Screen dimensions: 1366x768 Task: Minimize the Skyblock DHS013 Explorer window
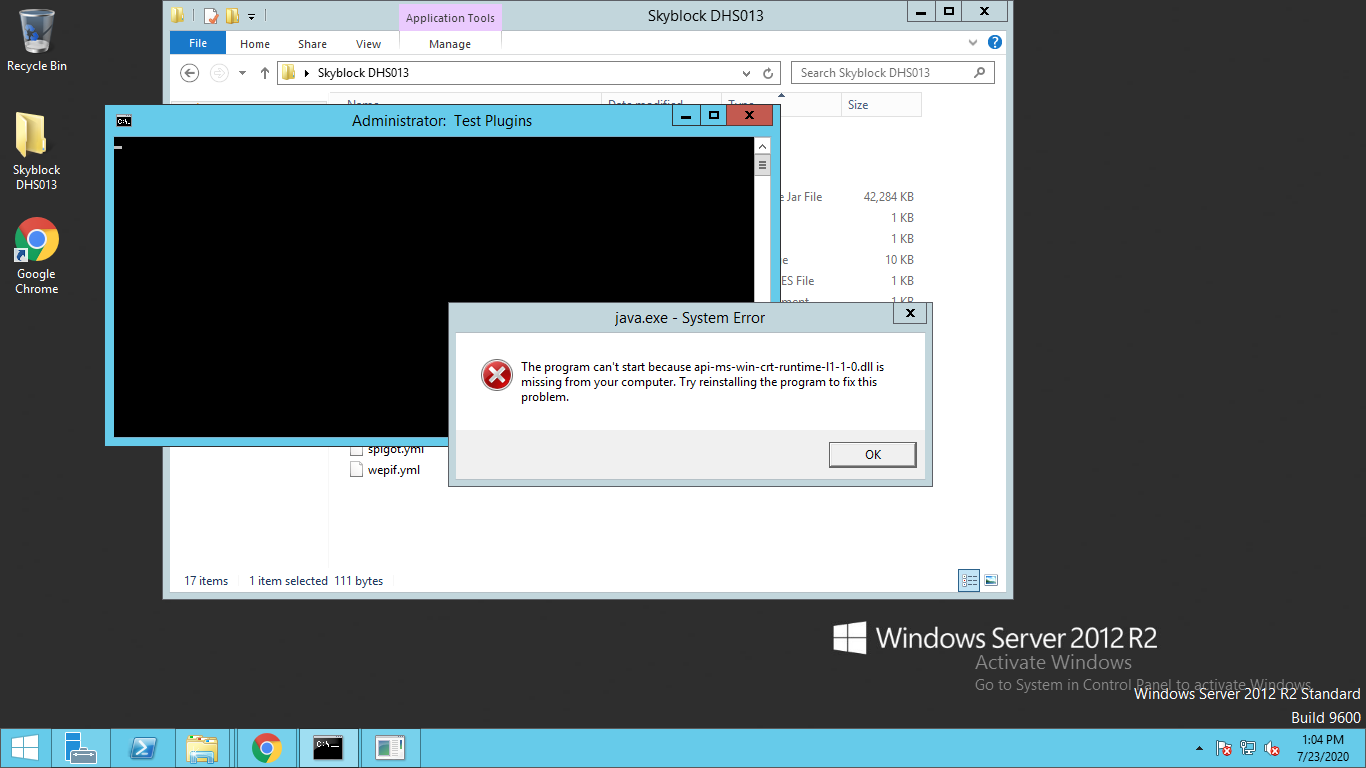pos(920,11)
